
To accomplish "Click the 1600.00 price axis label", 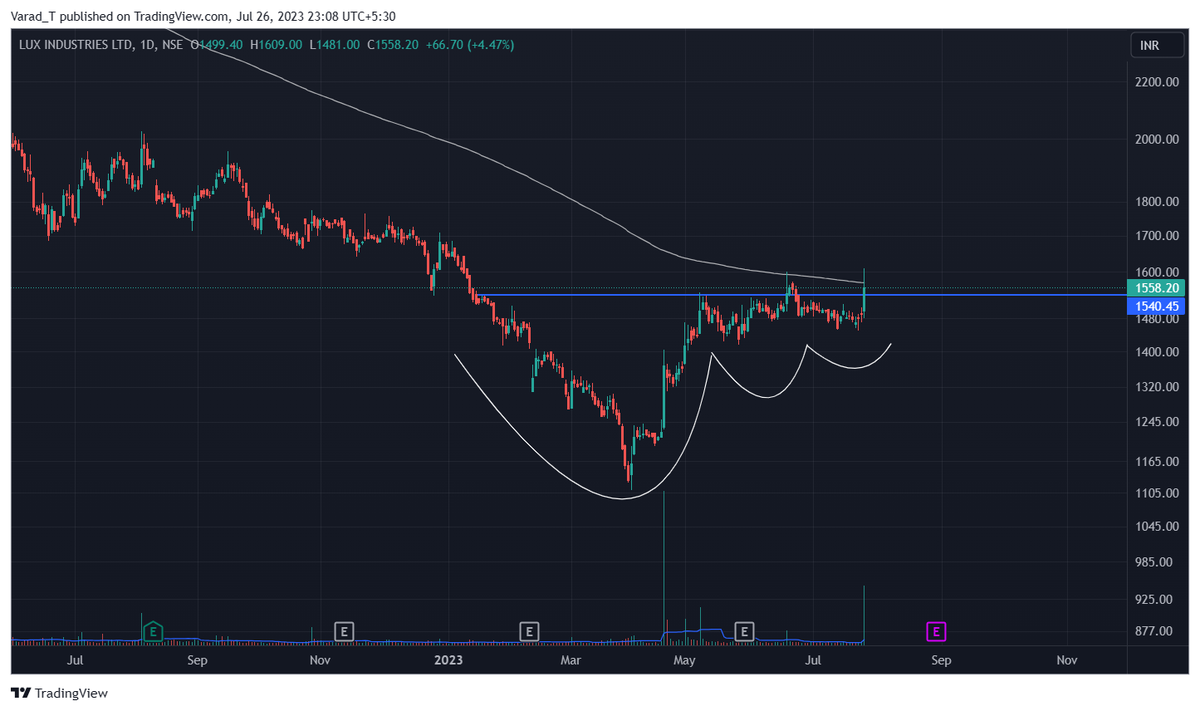I will coord(1159,272).
